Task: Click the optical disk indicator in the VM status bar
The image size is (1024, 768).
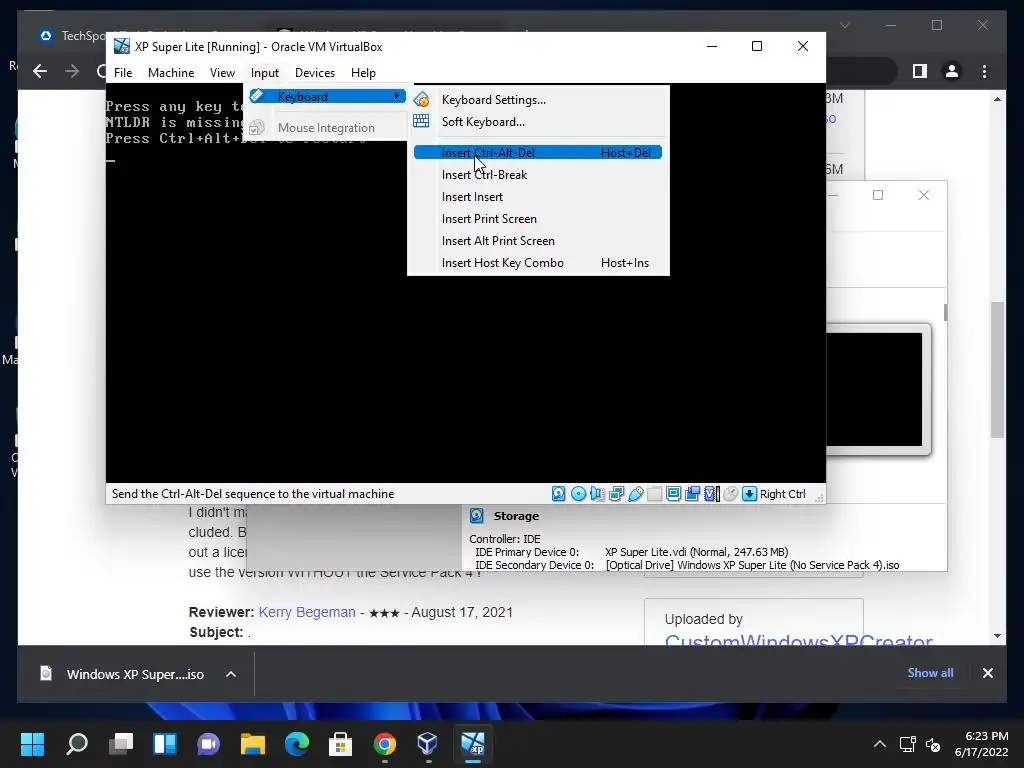Action: point(578,494)
